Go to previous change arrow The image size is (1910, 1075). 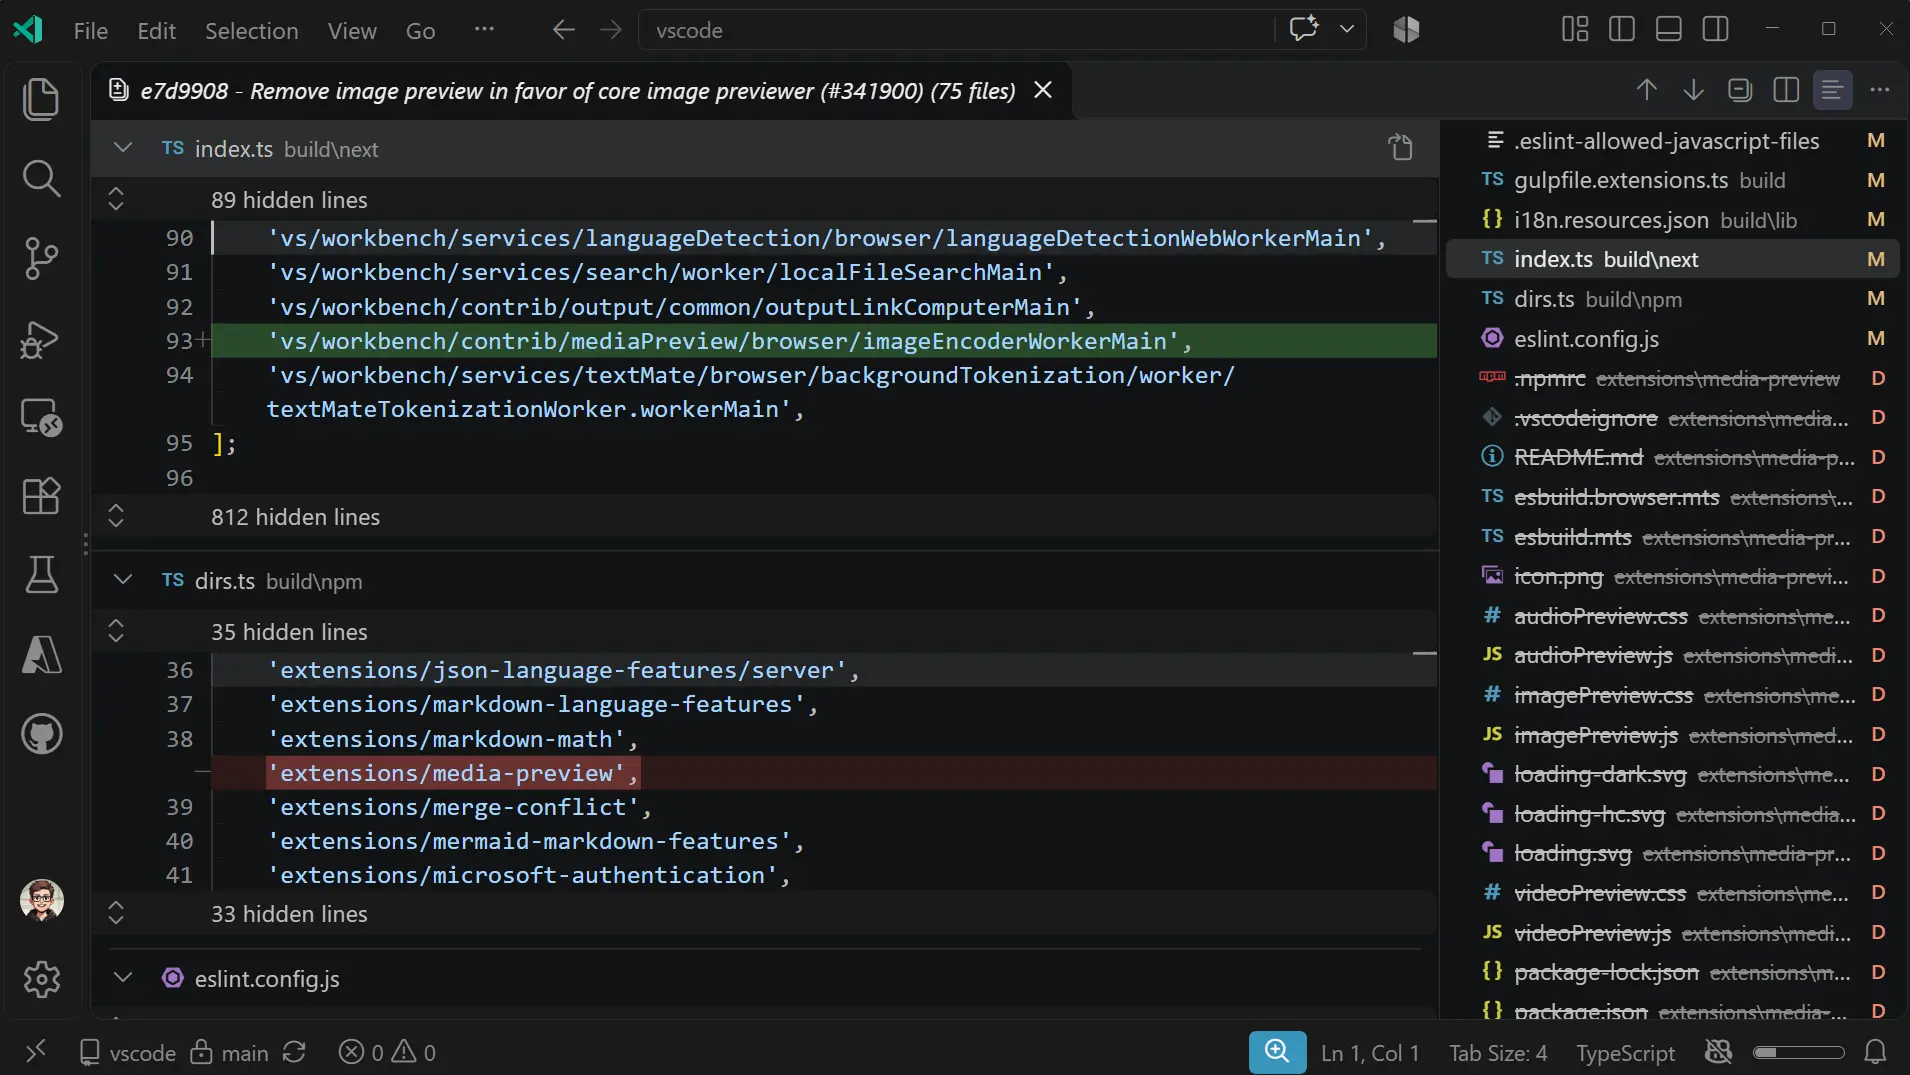point(1647,90)
